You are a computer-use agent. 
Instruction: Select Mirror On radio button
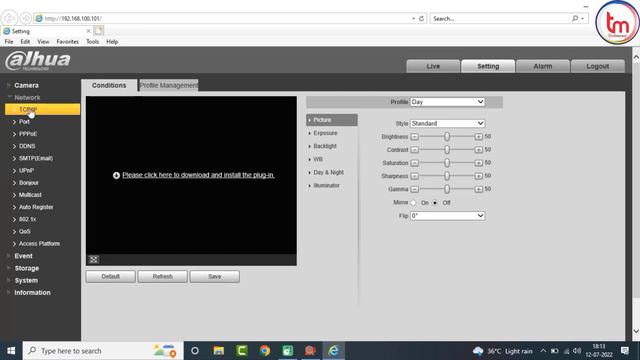tap(413, 203)
